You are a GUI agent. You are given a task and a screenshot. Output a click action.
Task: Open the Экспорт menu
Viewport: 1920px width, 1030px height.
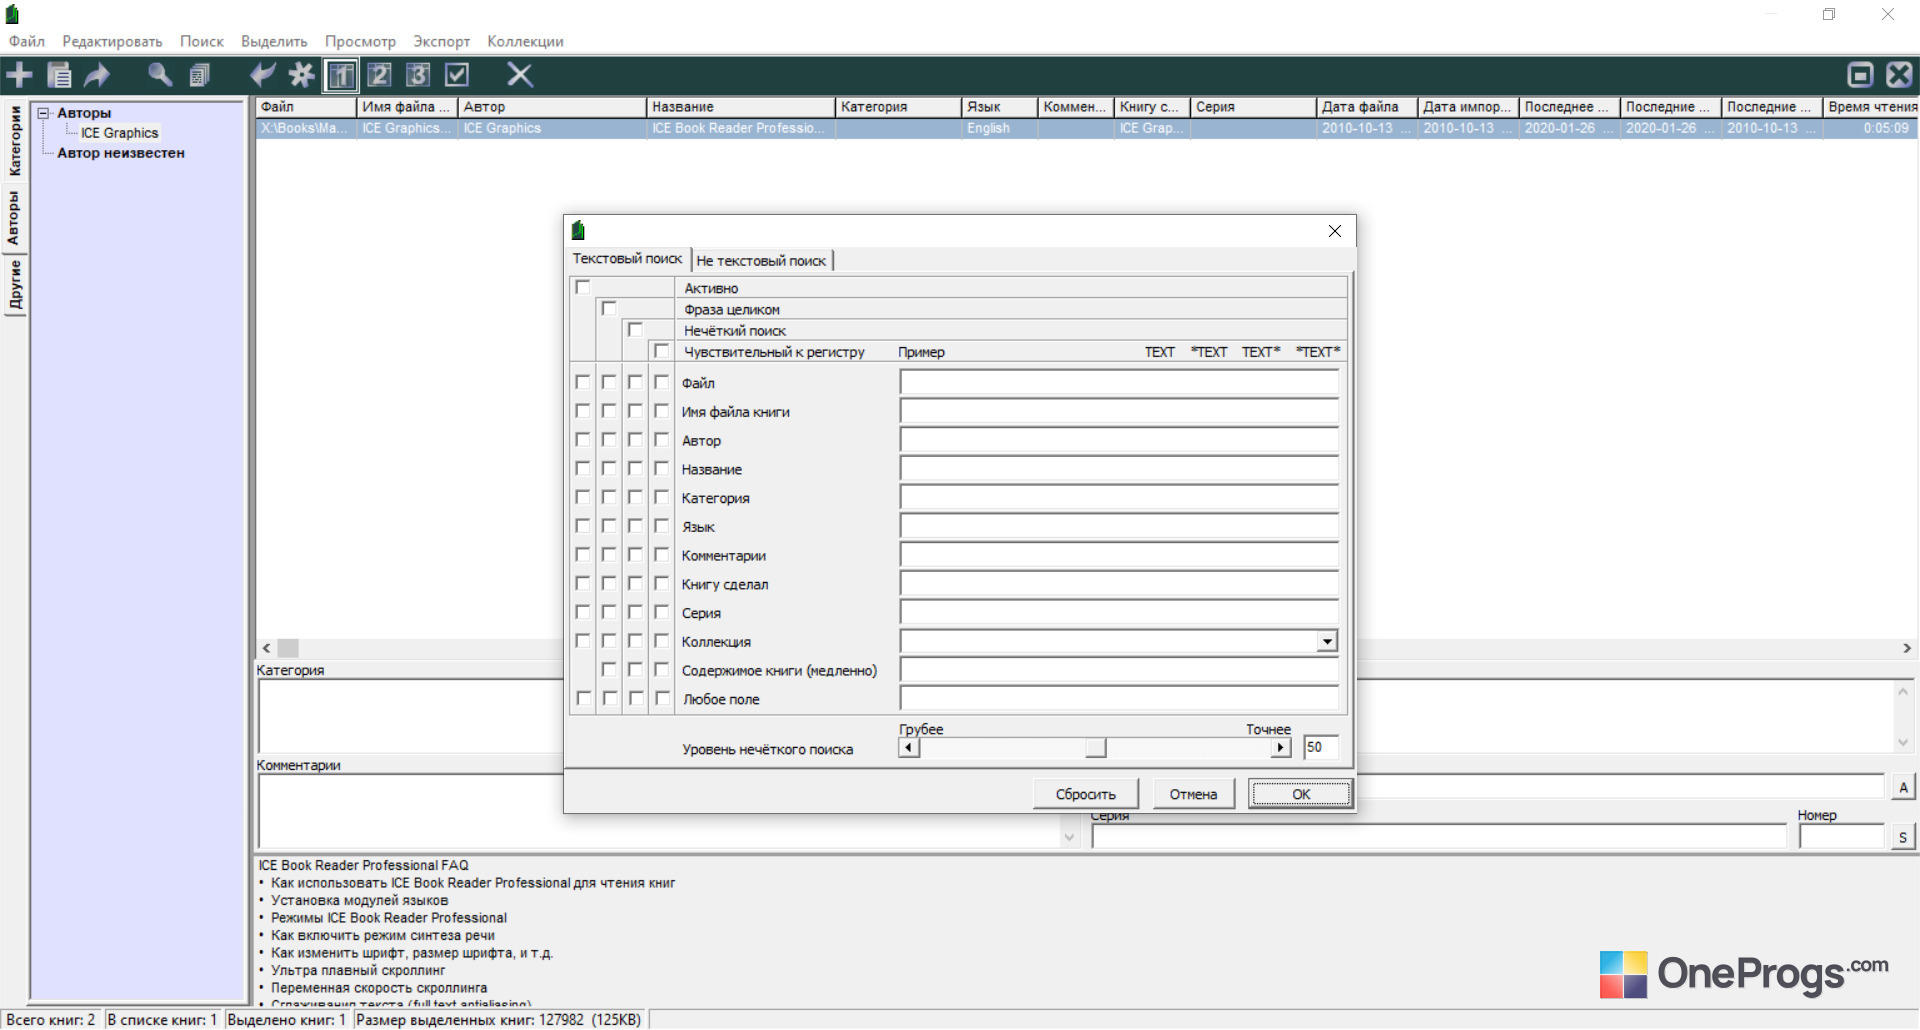[x=442, y=41]
